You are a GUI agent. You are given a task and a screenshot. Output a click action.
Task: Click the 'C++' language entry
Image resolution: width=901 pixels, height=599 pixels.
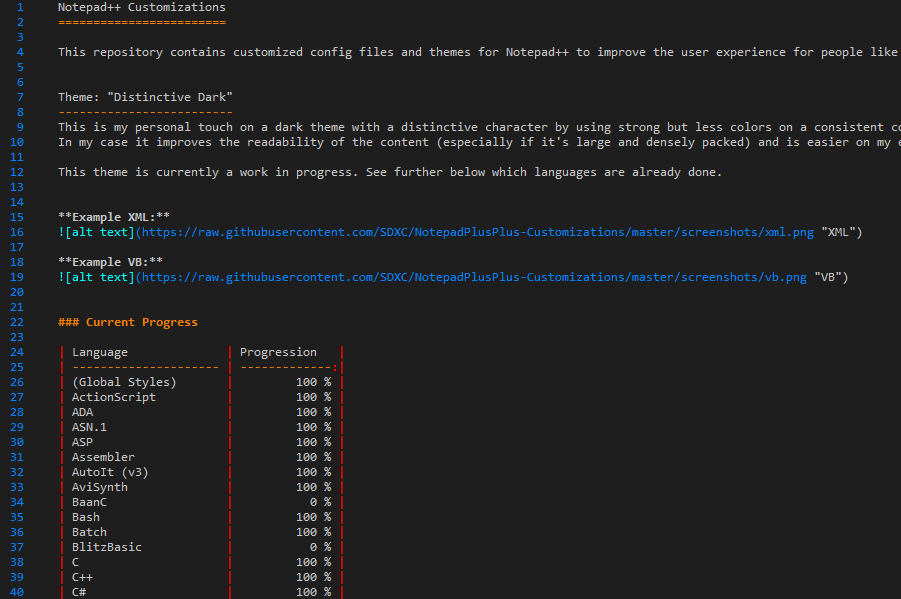coord(82,577)
